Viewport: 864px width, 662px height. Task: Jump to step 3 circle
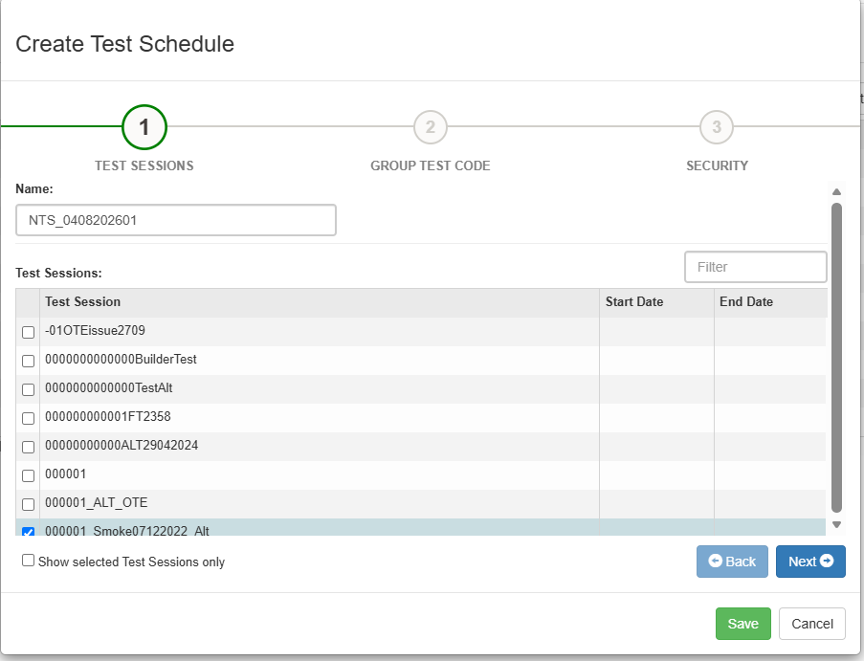point(716,127)
